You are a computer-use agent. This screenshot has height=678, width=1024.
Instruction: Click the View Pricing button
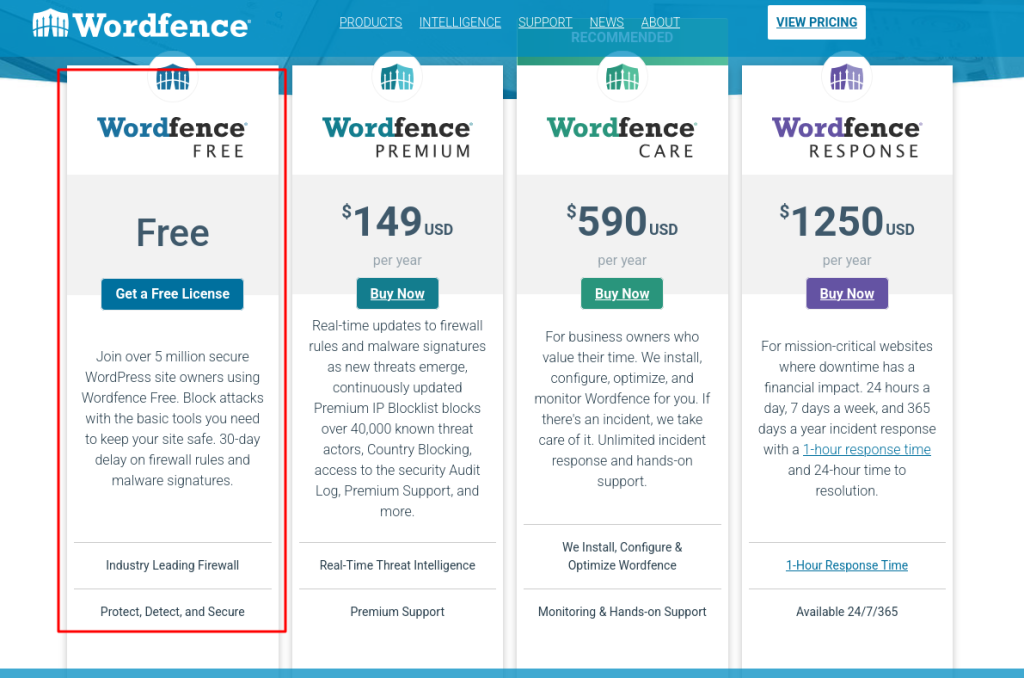(x=816, y=22)
